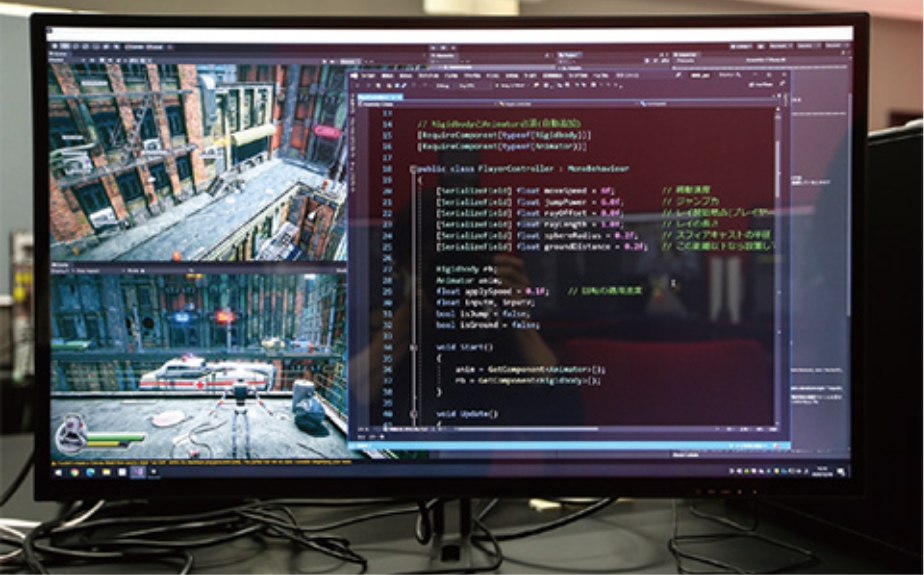Open Unity's Account dropdown

click(780, 46)
